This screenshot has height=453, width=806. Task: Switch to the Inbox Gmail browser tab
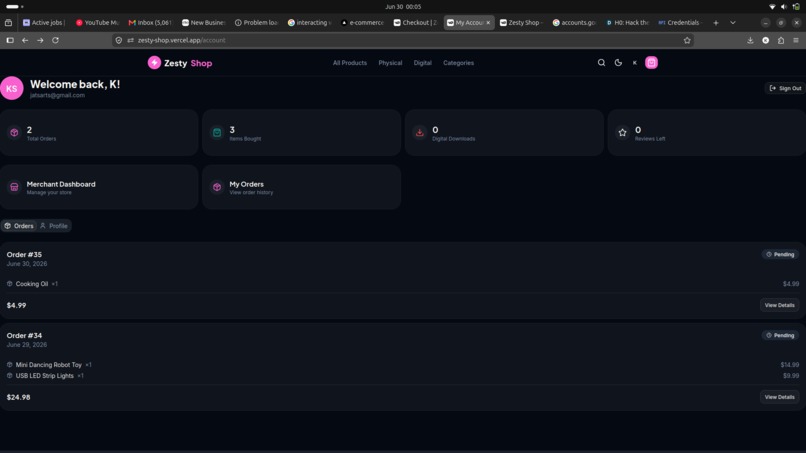pyautogui.click(x=150, y=23)
